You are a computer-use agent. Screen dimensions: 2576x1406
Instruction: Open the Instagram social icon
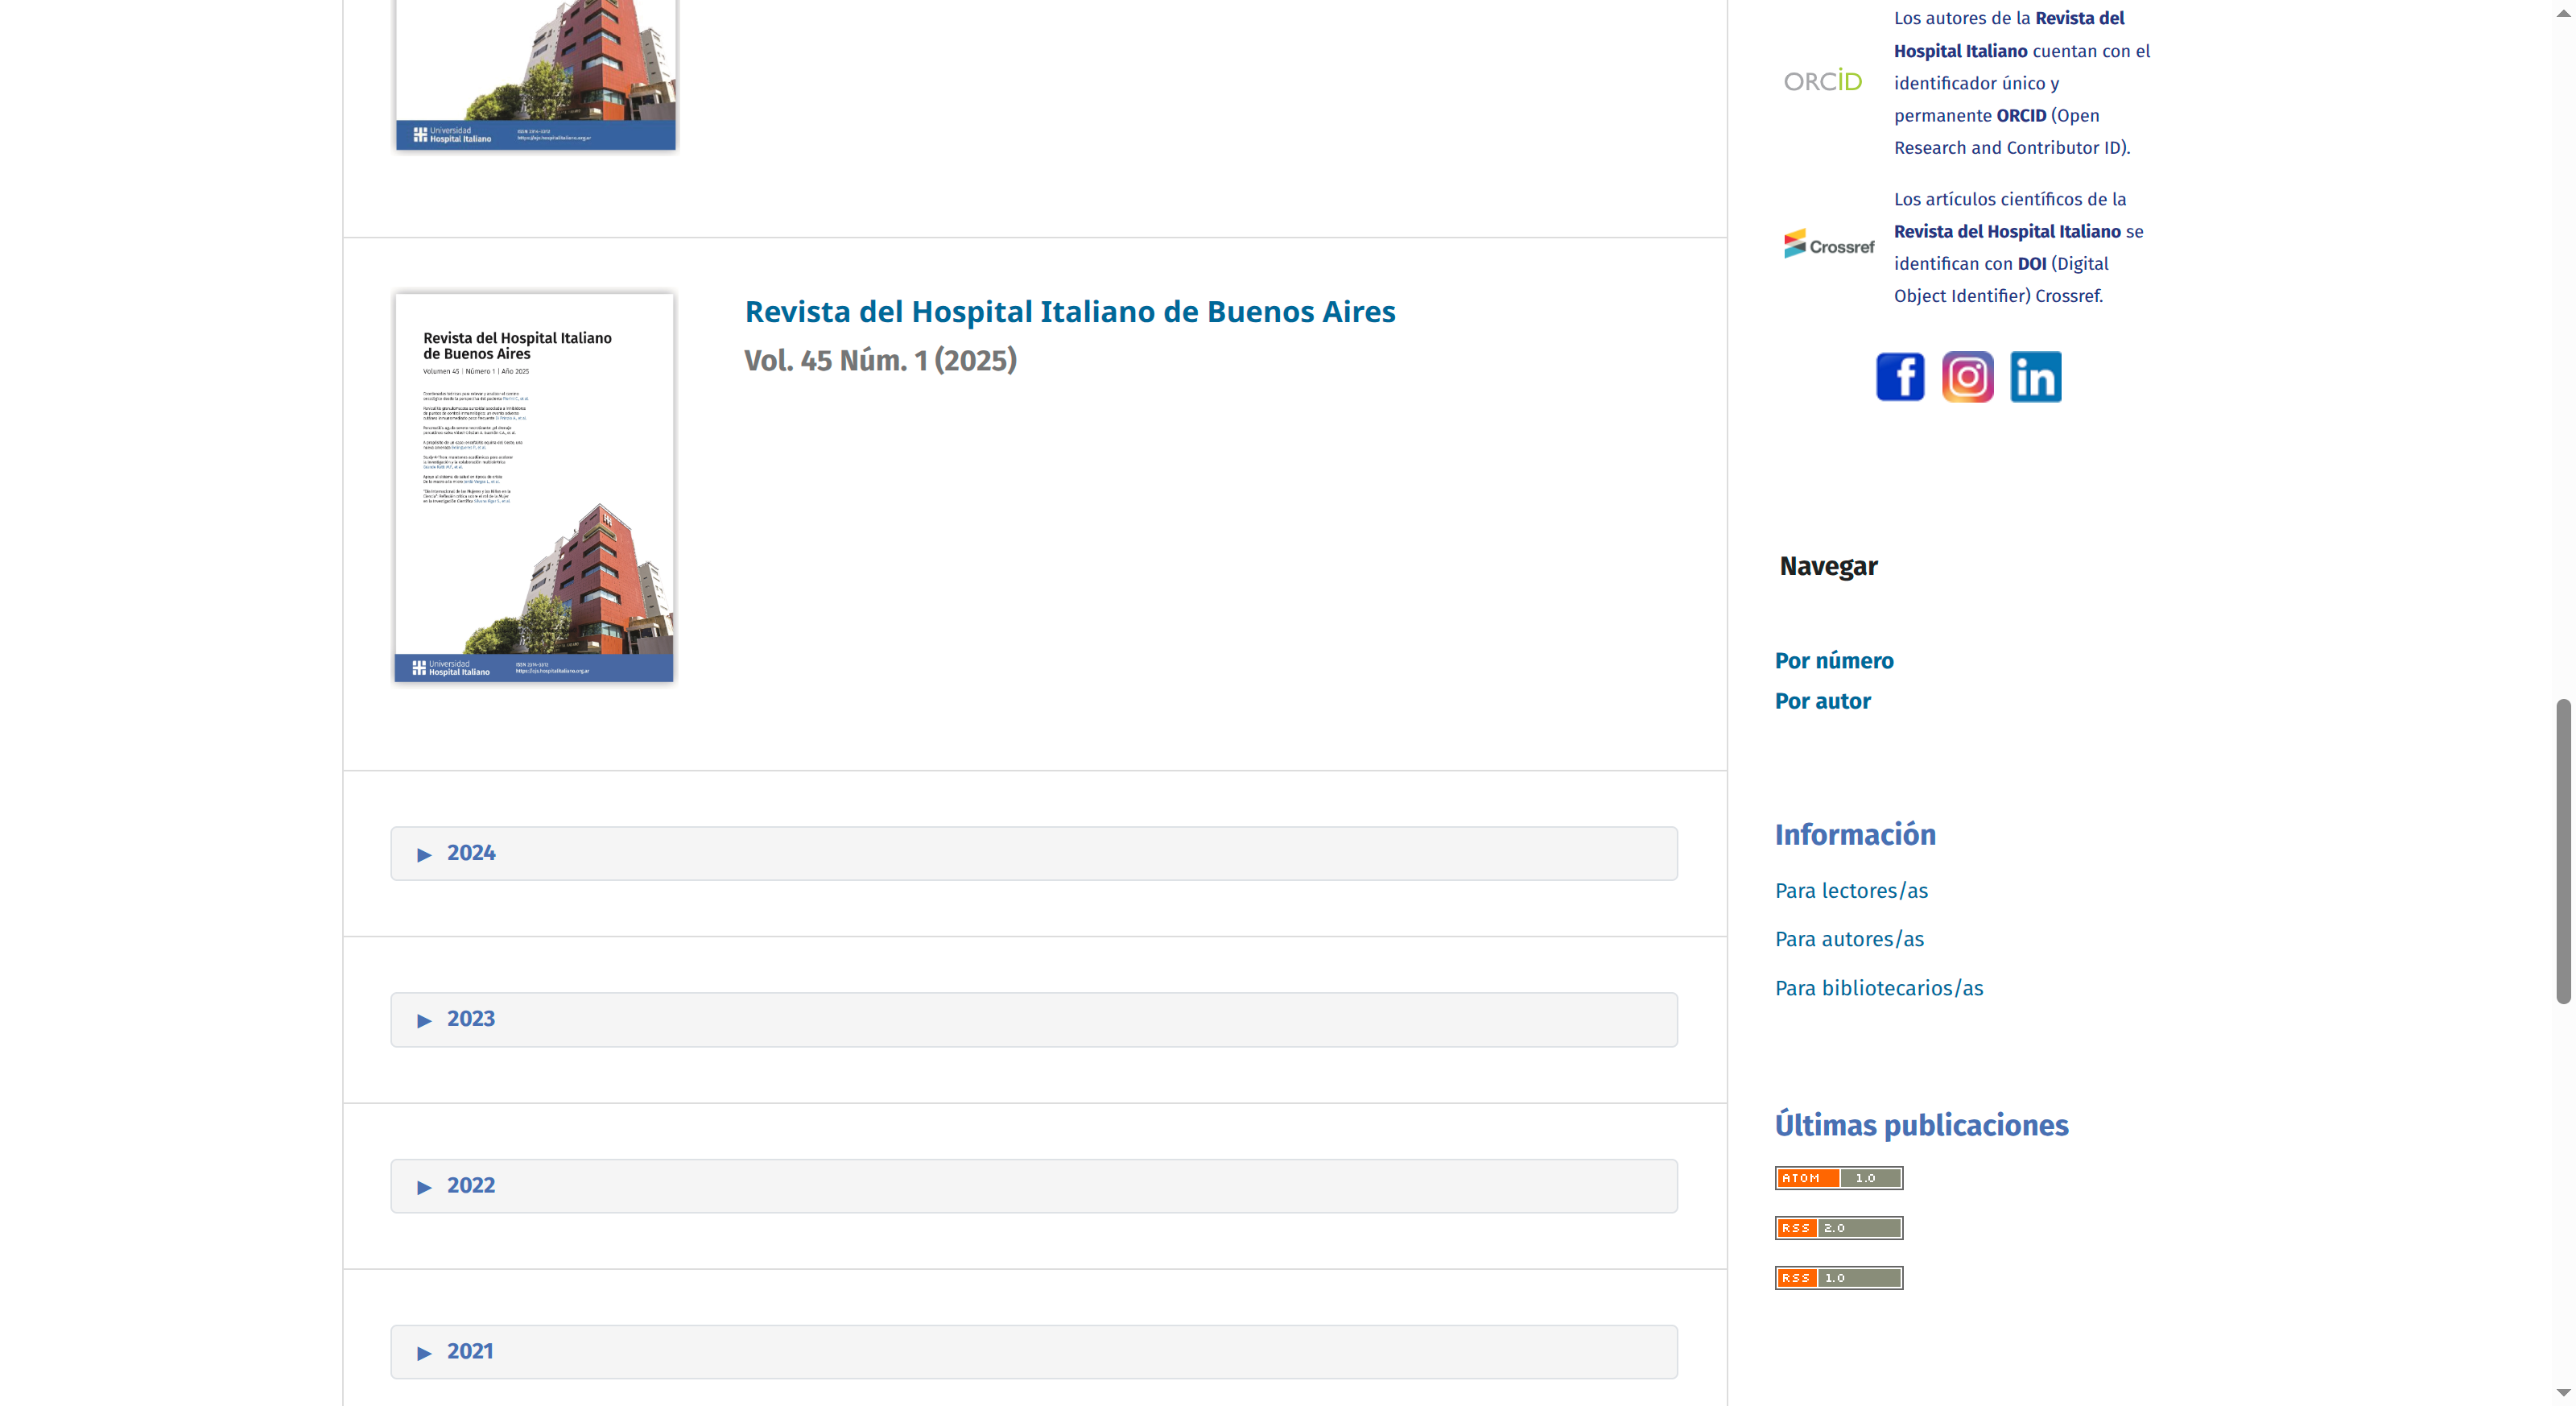click(x=1967, y=377)
